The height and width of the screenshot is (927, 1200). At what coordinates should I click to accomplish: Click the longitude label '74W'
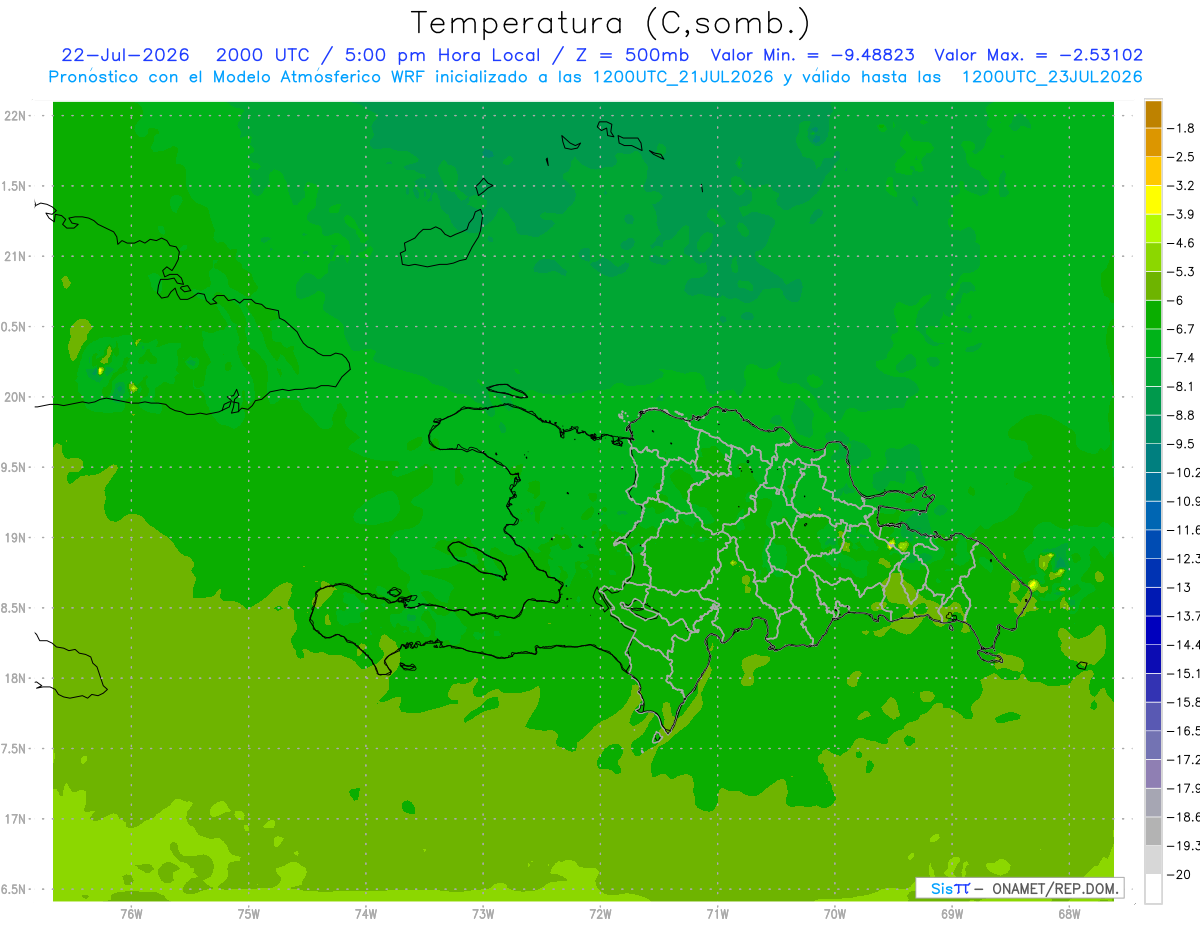[x=366, y=914]
